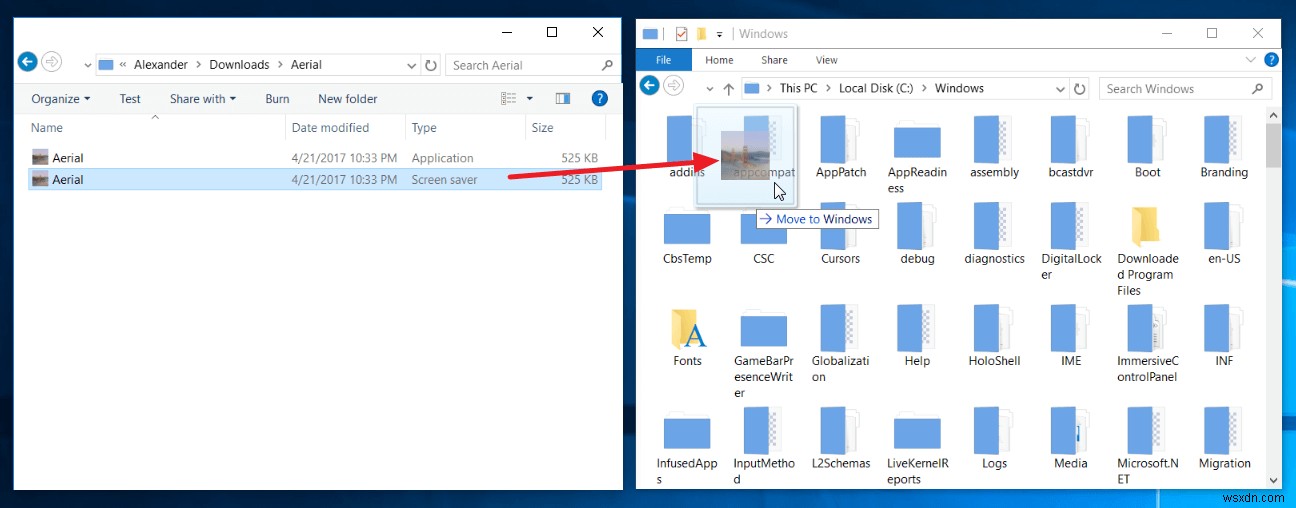Click the forward arrow in the Aerial window
Screen dimensions: 1296x508
coord(51,62)
